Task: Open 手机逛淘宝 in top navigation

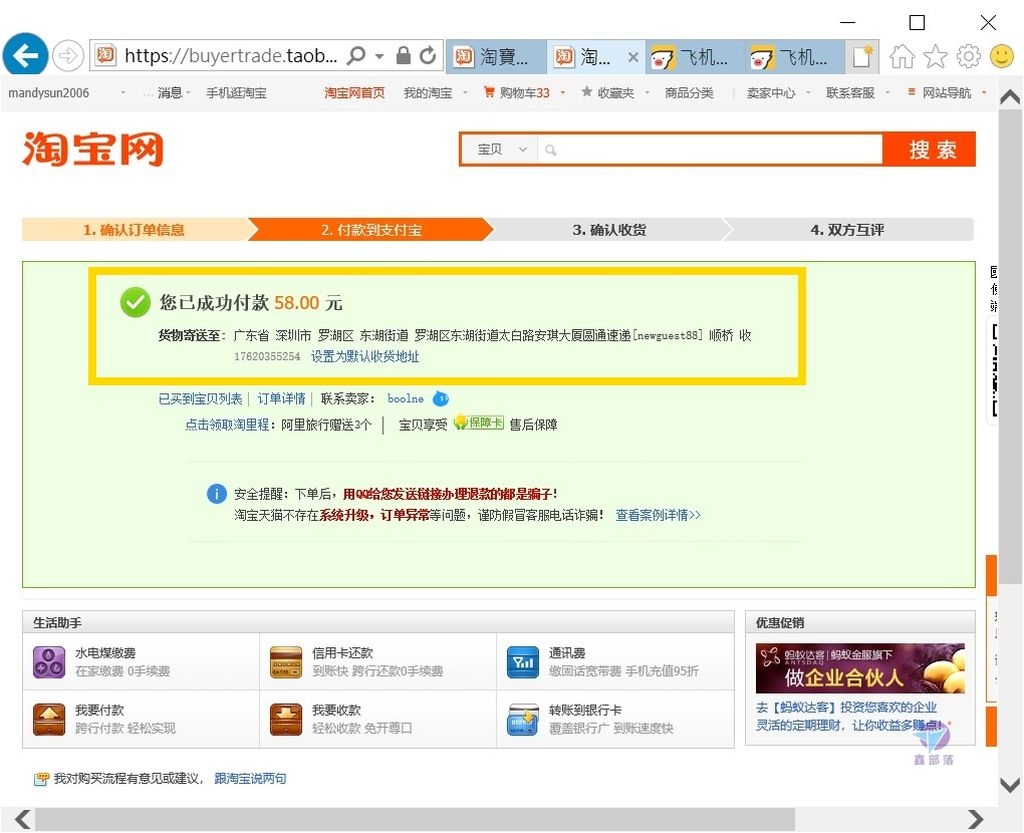Action: coord(236,93)
